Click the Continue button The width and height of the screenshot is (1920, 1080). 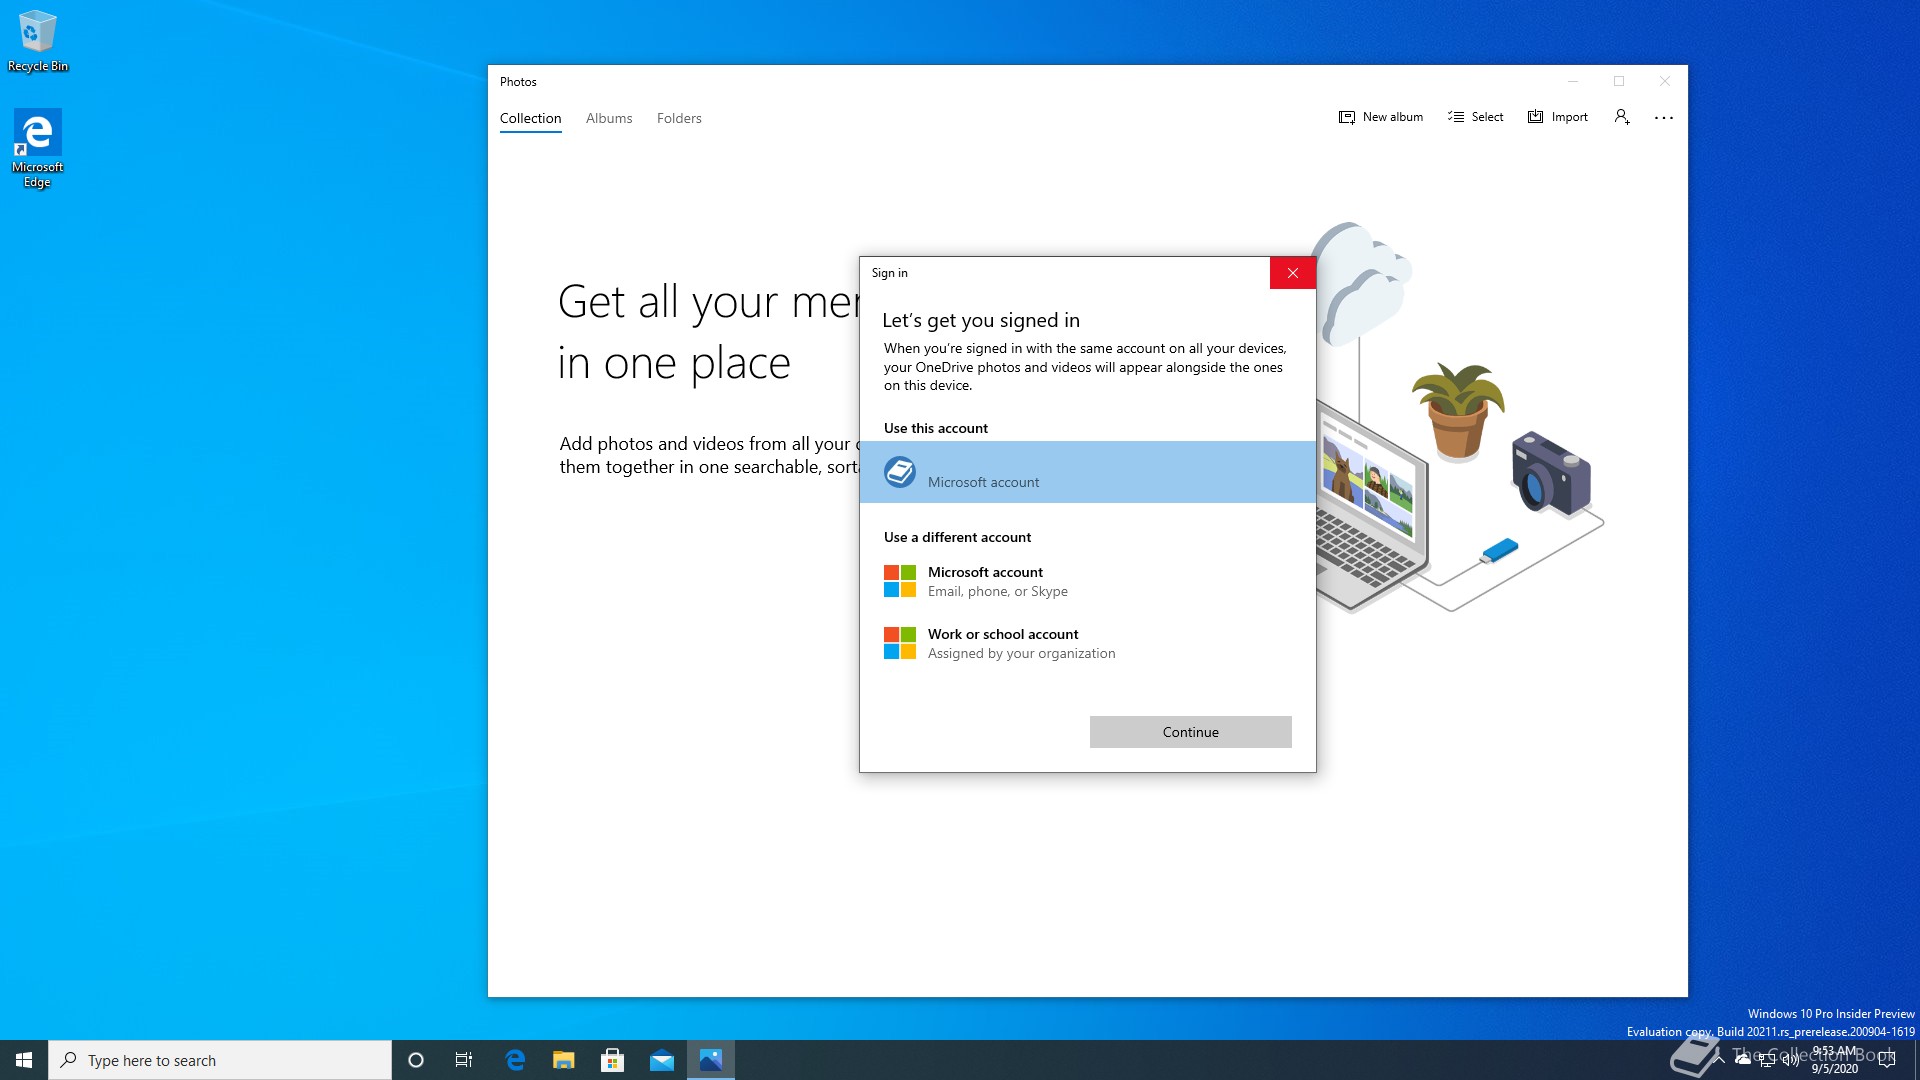click(1190, 732)
